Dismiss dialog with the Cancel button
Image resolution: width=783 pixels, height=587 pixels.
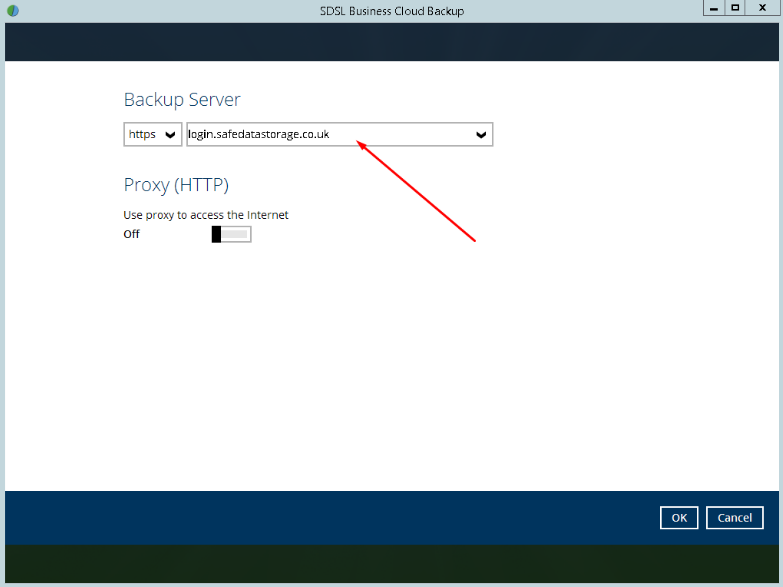pos(735,518)
